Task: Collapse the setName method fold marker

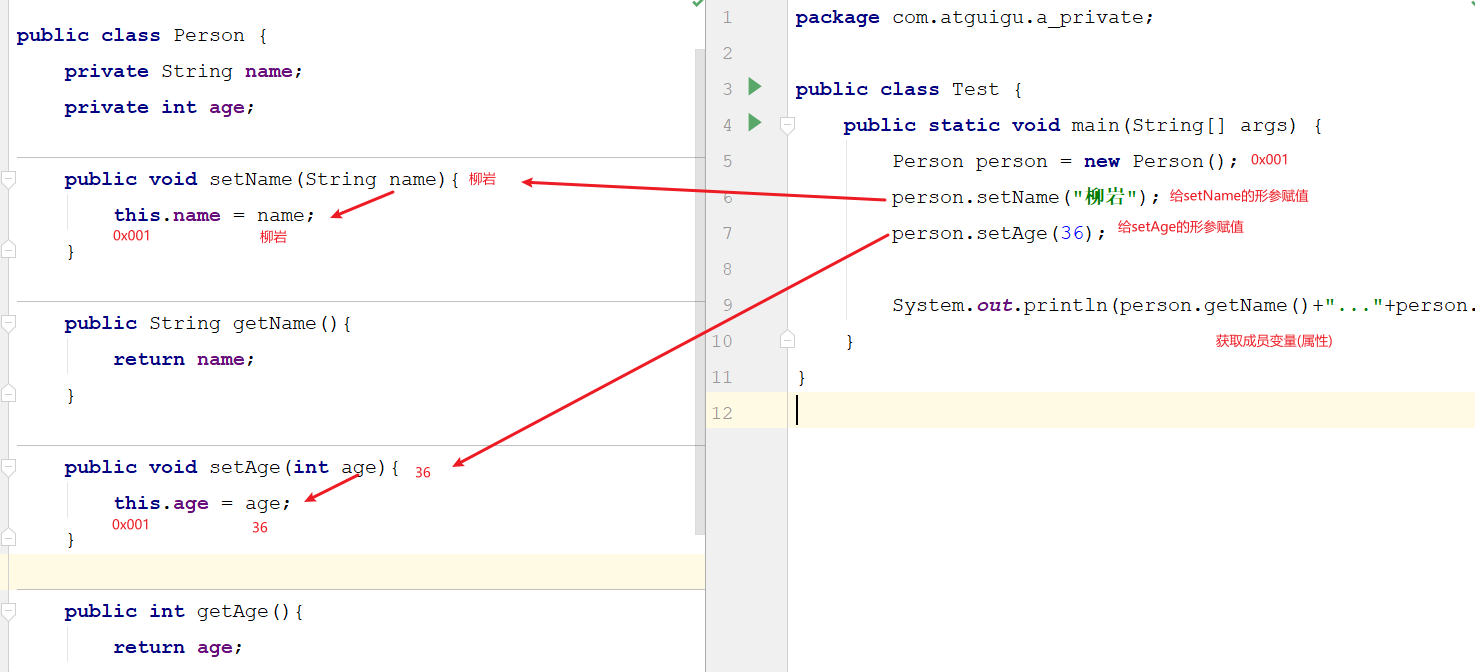Action: 9,179
